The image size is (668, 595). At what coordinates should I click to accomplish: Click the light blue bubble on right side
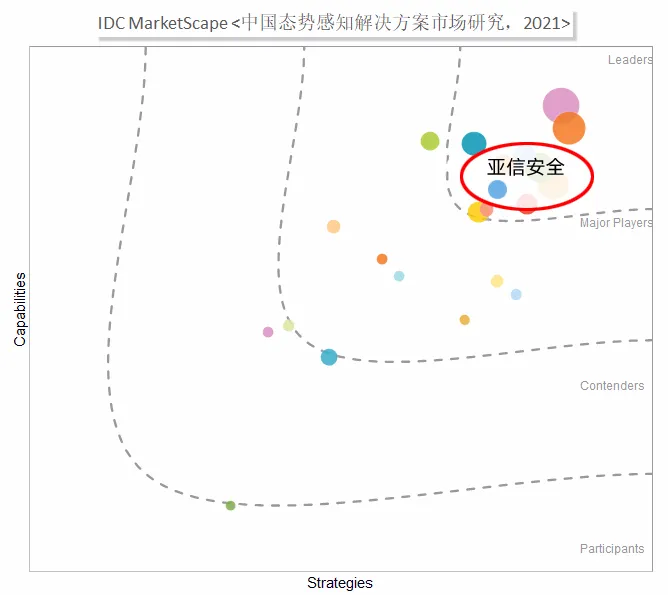point(516,295)
